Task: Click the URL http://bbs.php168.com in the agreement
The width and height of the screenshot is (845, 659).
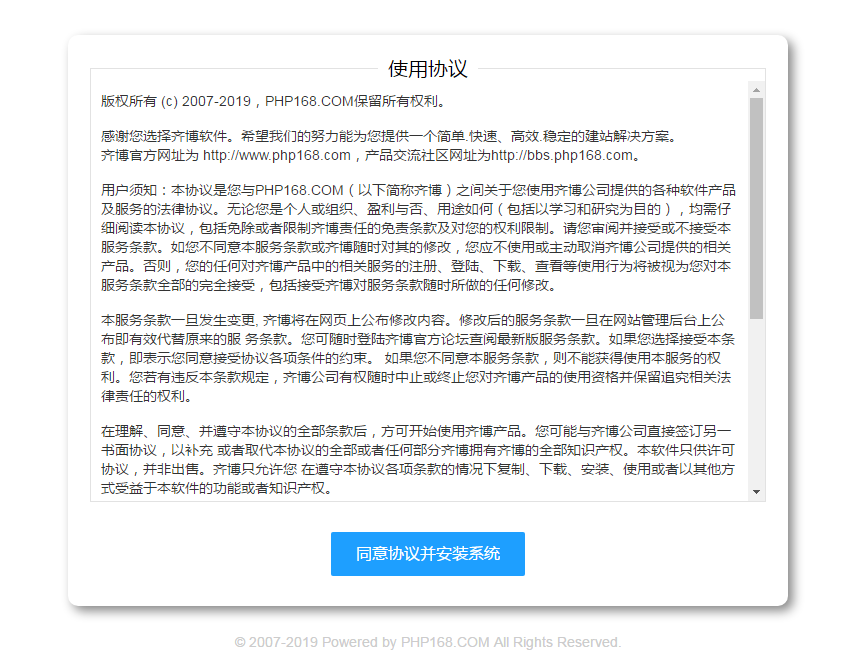Action: [x=562, y=155]
